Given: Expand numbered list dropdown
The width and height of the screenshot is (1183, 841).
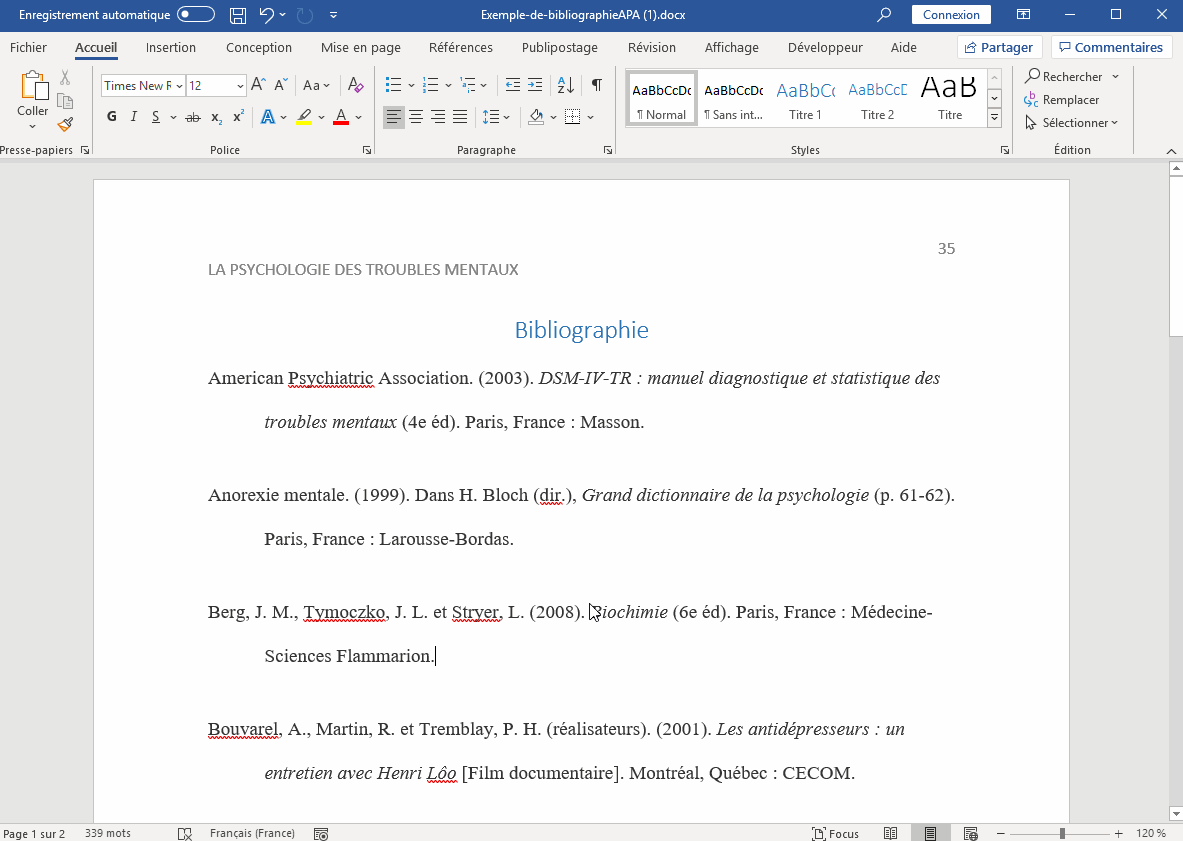Looking at the screenshot, I should 448,85.
